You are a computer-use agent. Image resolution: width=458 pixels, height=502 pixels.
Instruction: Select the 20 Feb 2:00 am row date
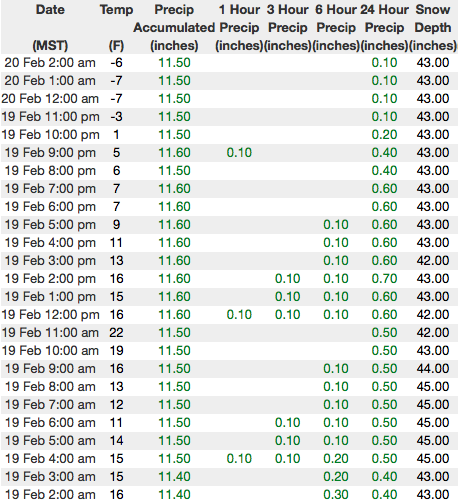(50, 63)
